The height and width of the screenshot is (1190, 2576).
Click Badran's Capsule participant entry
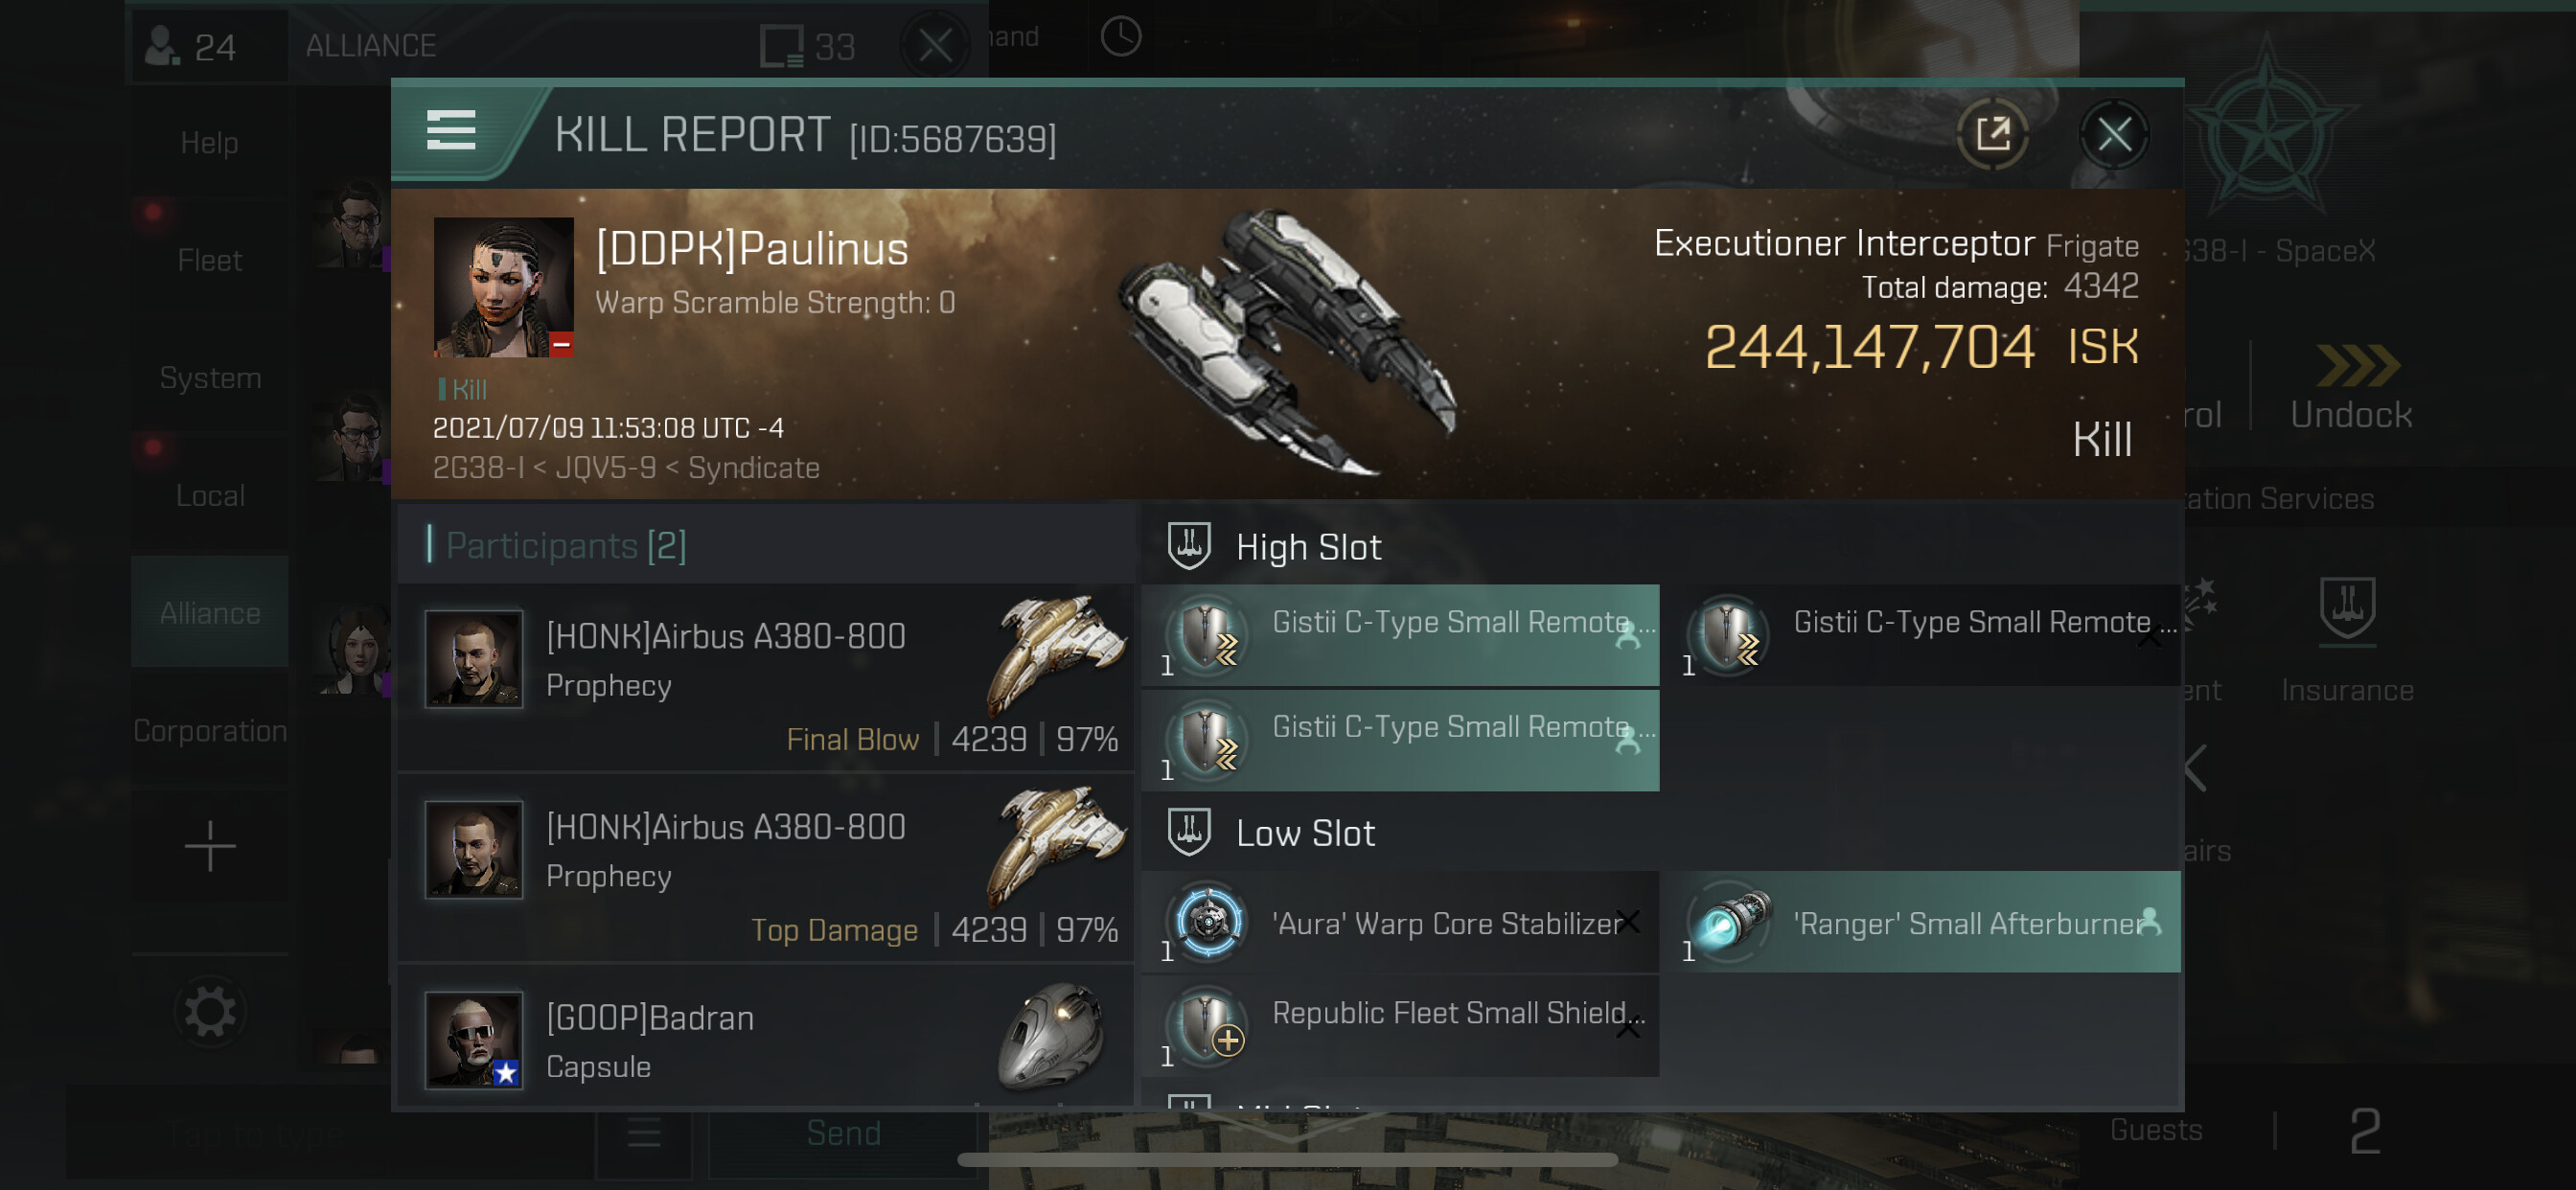[766, 1041]
